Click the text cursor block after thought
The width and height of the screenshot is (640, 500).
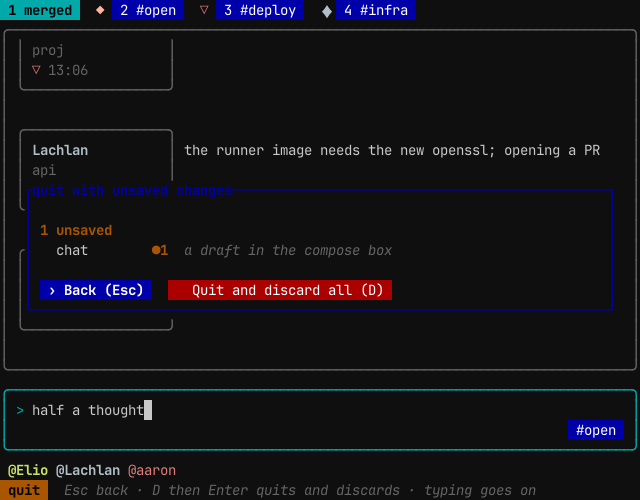point(148,410)
